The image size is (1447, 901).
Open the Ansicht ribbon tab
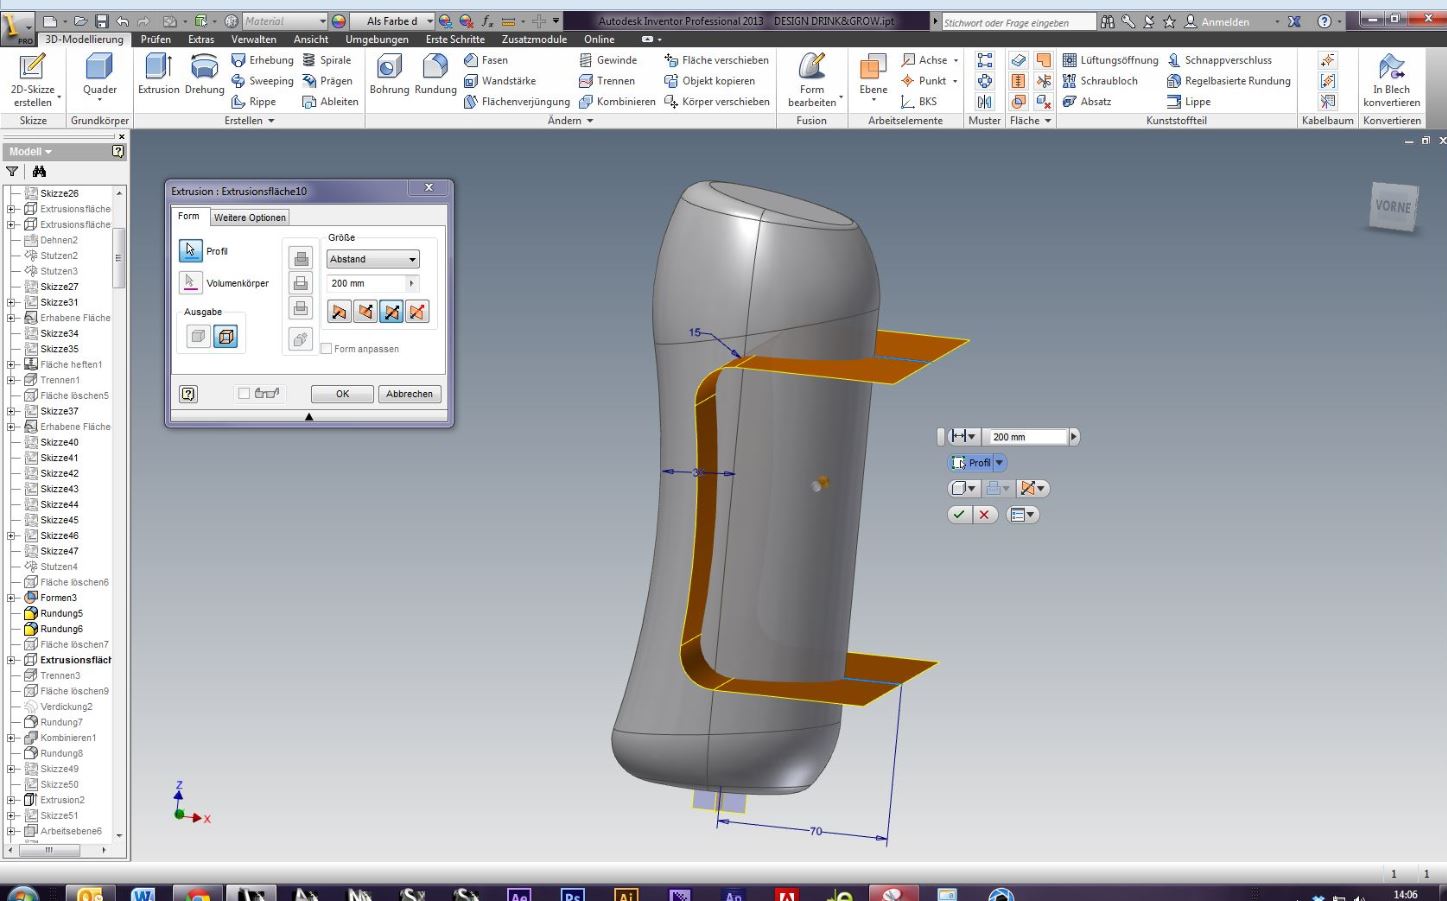pyautogui.click(x=311, y=39)
